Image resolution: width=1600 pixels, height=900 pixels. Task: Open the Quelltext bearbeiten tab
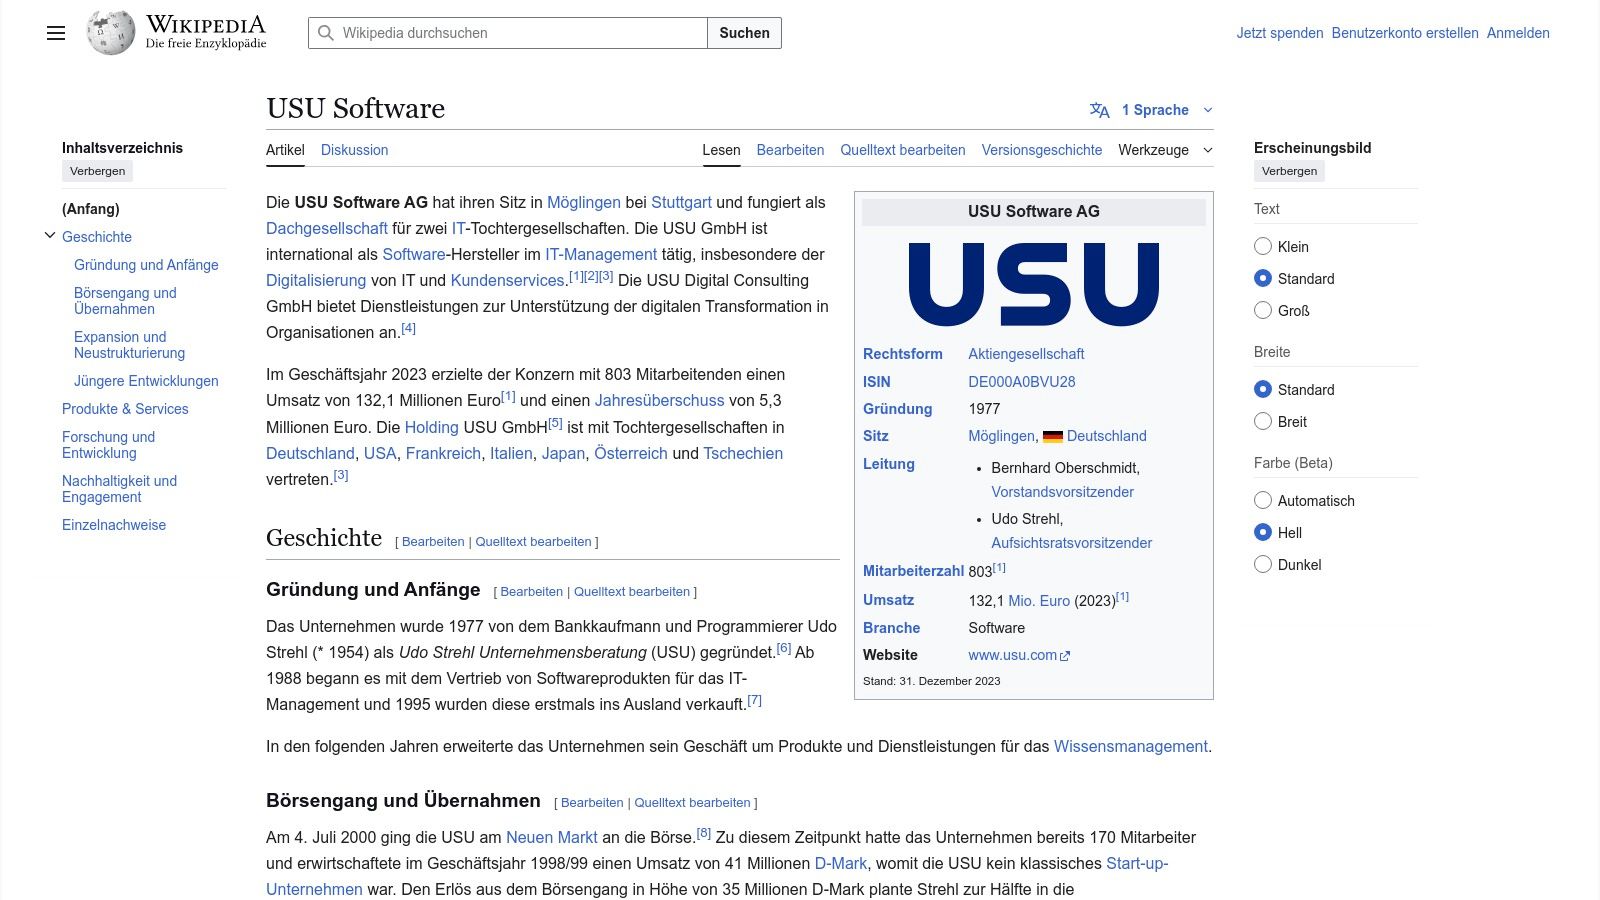(x=903, y=150)
